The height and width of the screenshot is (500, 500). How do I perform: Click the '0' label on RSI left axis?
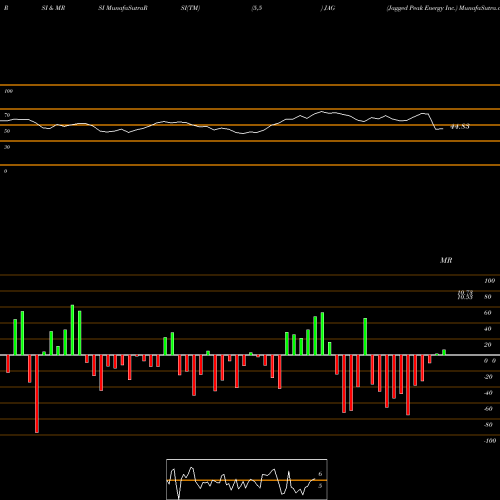5,171
